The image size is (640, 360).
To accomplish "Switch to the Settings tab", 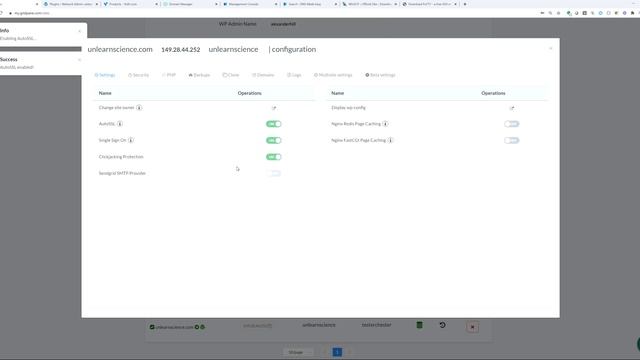I will tap(105, 75).
